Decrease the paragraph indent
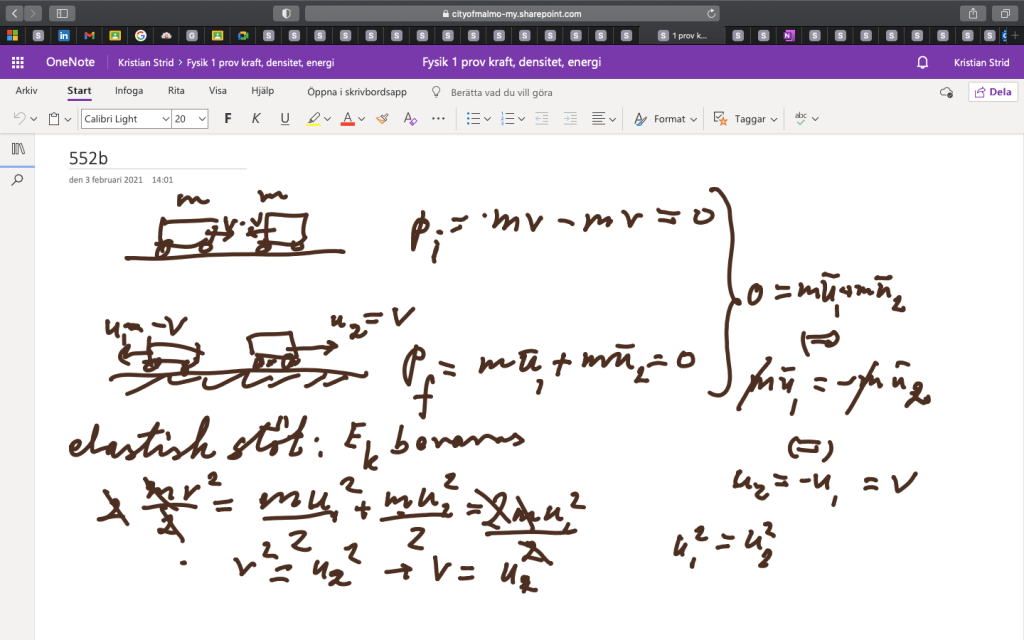 pyautogui.click(x=542, y=118)
